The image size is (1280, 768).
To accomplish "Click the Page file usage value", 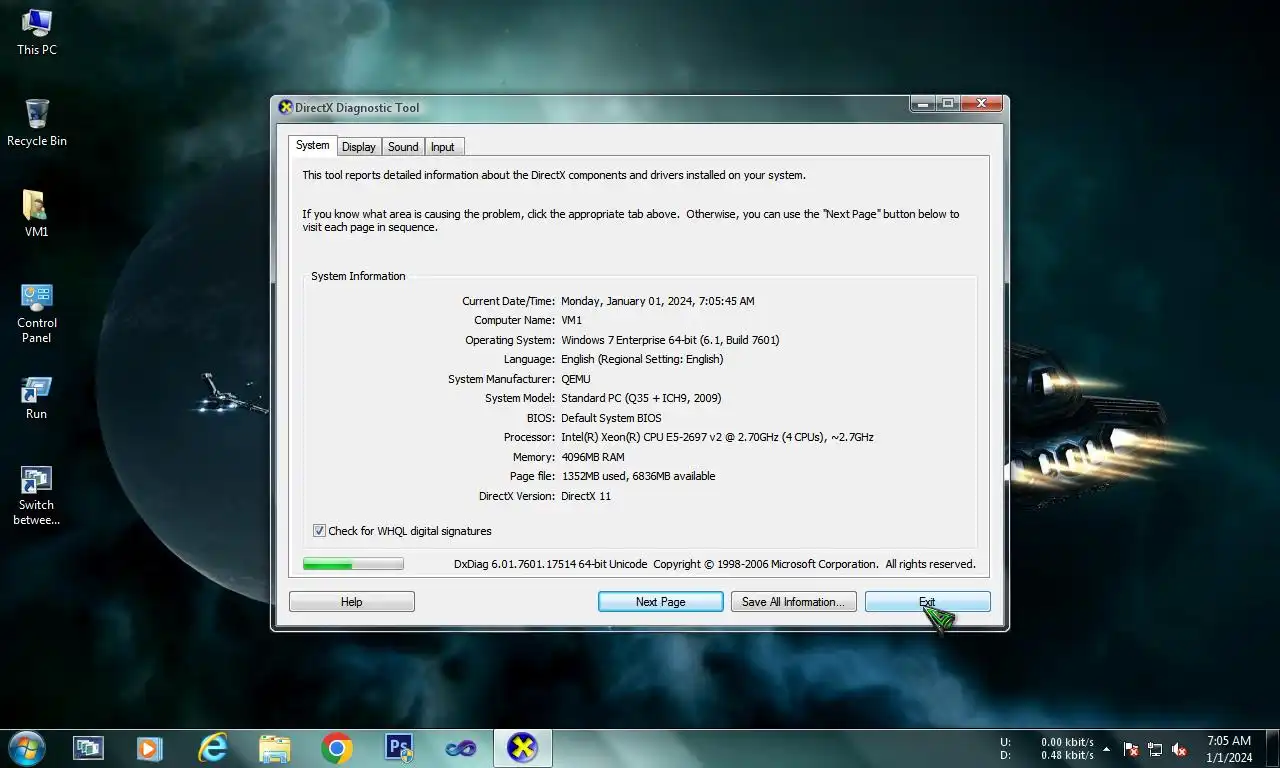I will 638,476.
